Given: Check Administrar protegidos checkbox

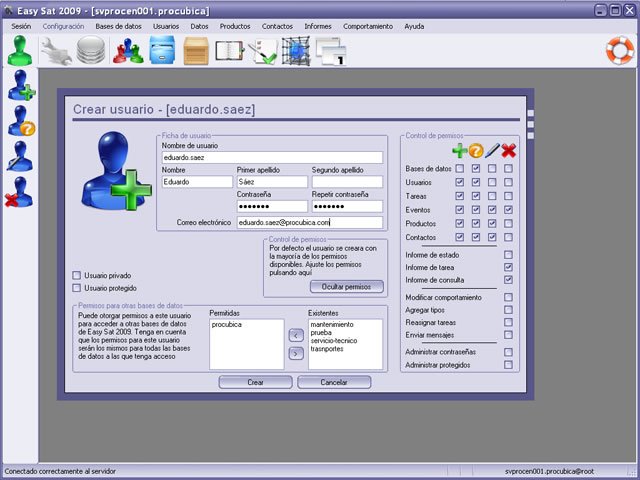Looking at the screenshot, I should tap(508, 365).
